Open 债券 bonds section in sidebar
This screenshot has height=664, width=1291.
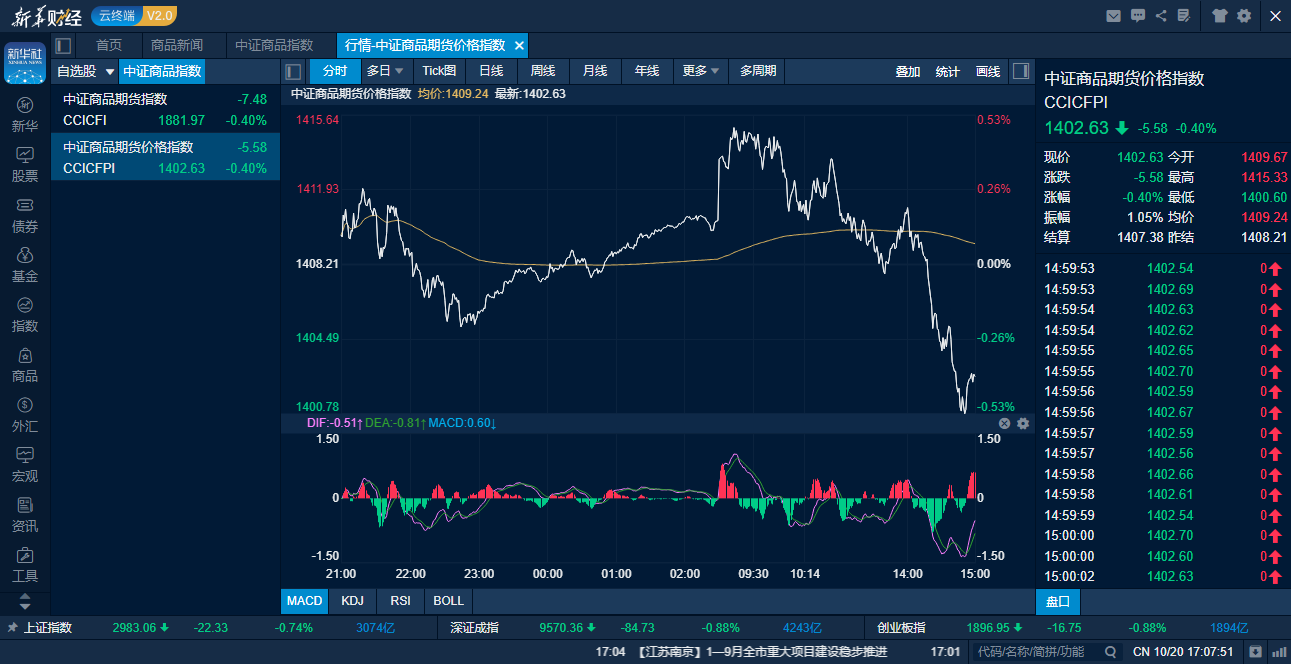point(25,215)
